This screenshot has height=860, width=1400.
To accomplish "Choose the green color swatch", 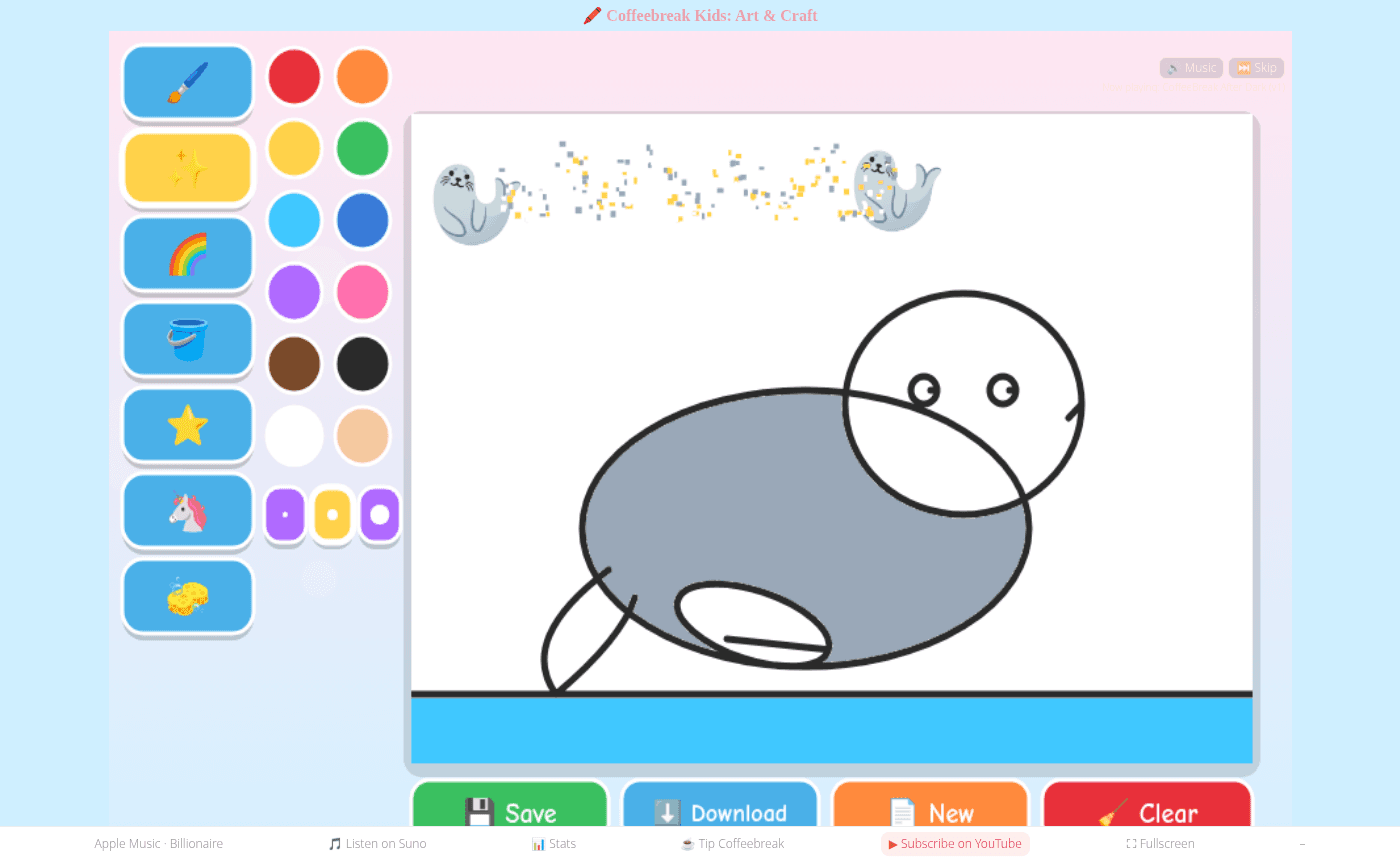I will 362,148.
